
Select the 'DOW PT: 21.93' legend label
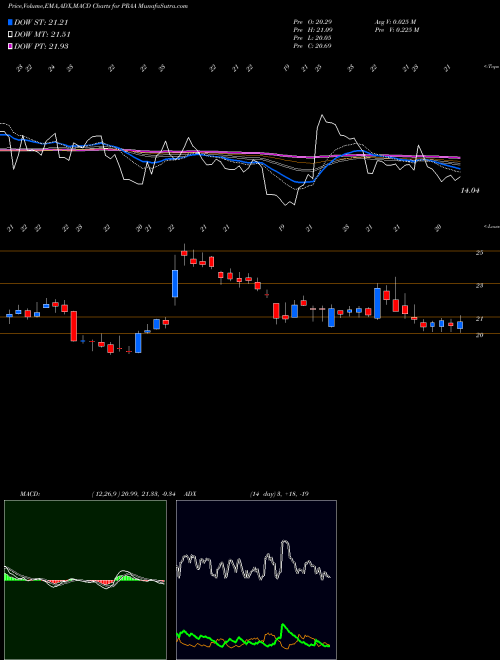tap(41, 46)
